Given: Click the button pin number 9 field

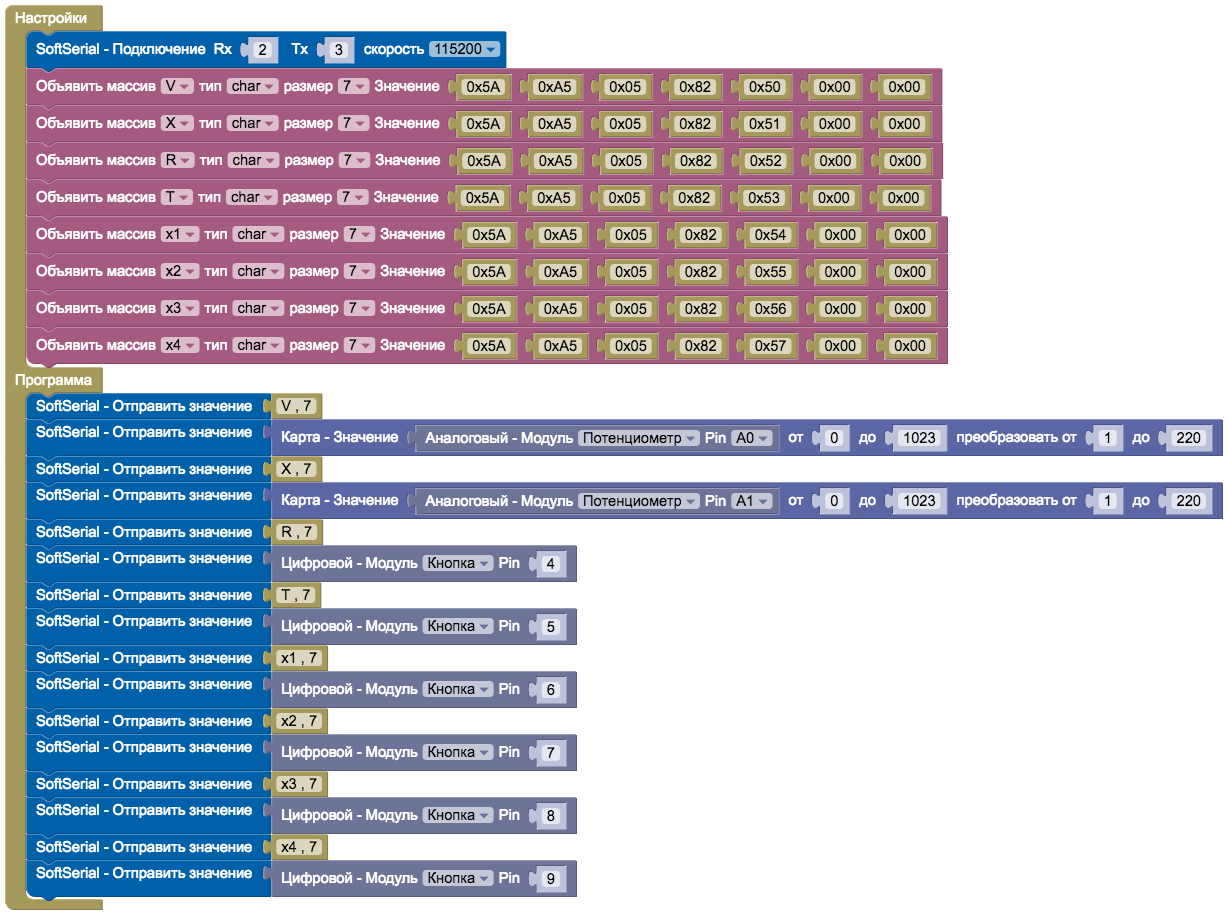Looking at the screenshot, I should click(x=550, y=880).
